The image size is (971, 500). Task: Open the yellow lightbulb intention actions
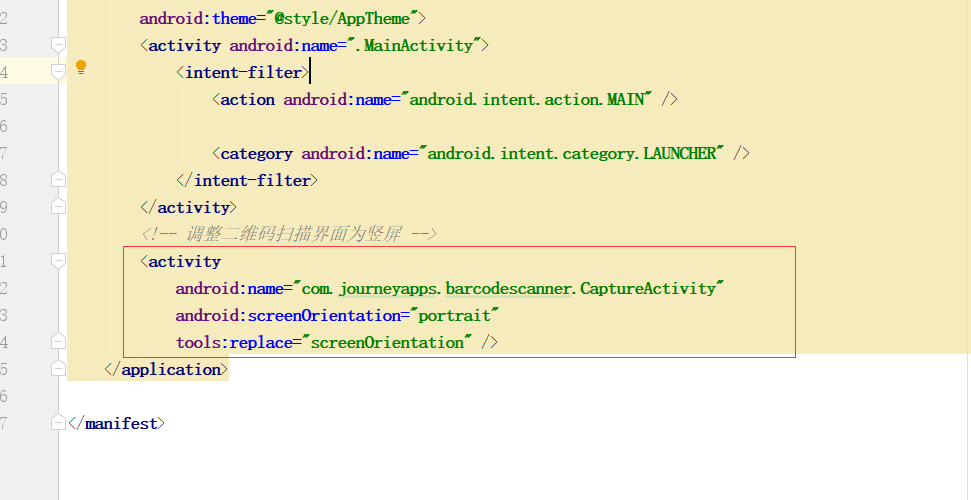tap(81, 68)
